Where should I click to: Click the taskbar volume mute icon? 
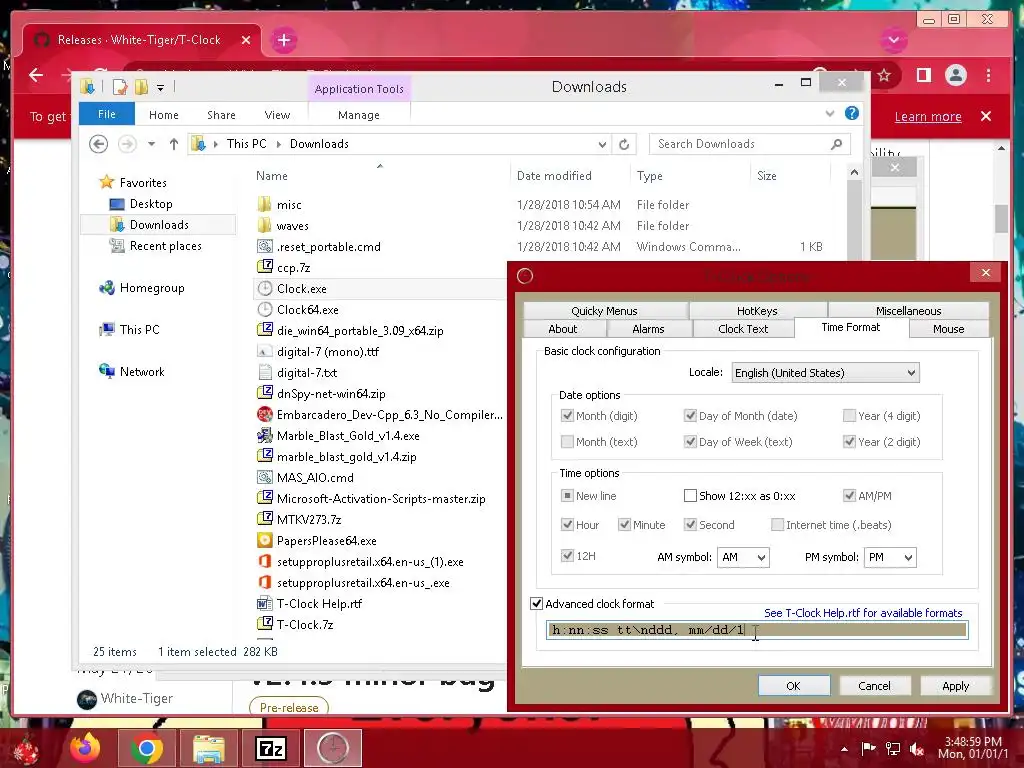tap(917, 749)
